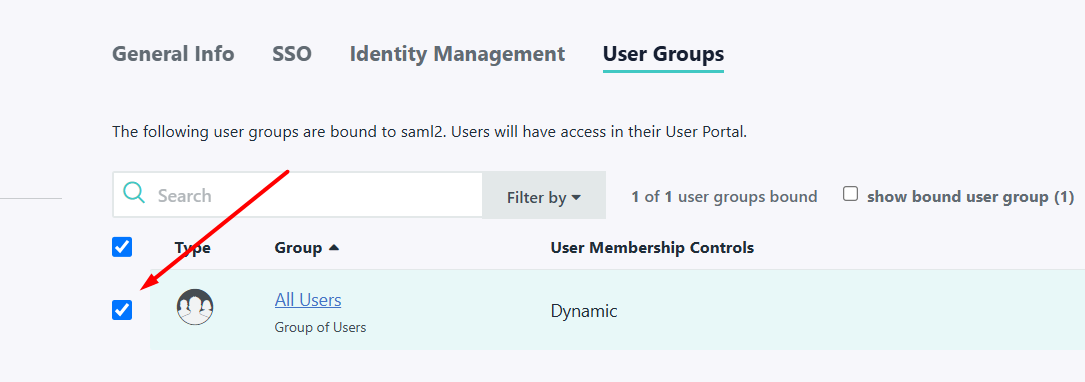The image size is (1085, 382).
Task: Click the Type column header
Action: 192,248
